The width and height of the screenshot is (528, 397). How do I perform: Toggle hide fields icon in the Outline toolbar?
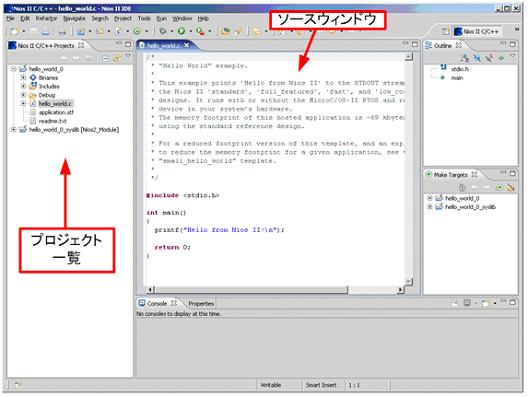[x=477, y=58]
